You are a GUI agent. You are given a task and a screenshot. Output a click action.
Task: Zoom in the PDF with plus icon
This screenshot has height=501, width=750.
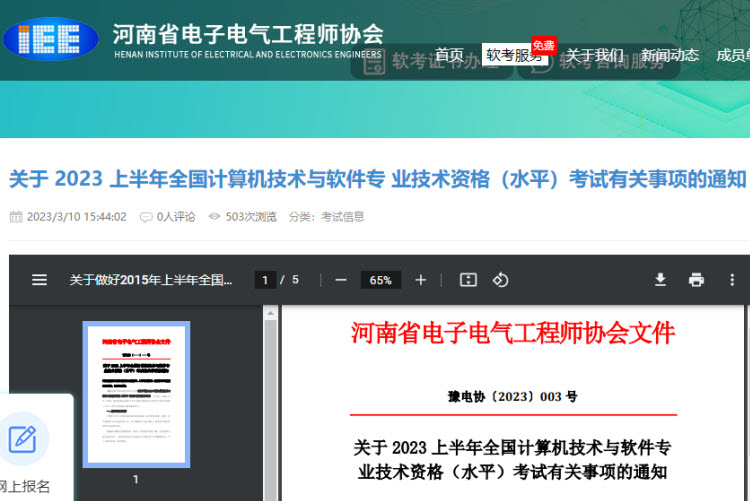420,280
